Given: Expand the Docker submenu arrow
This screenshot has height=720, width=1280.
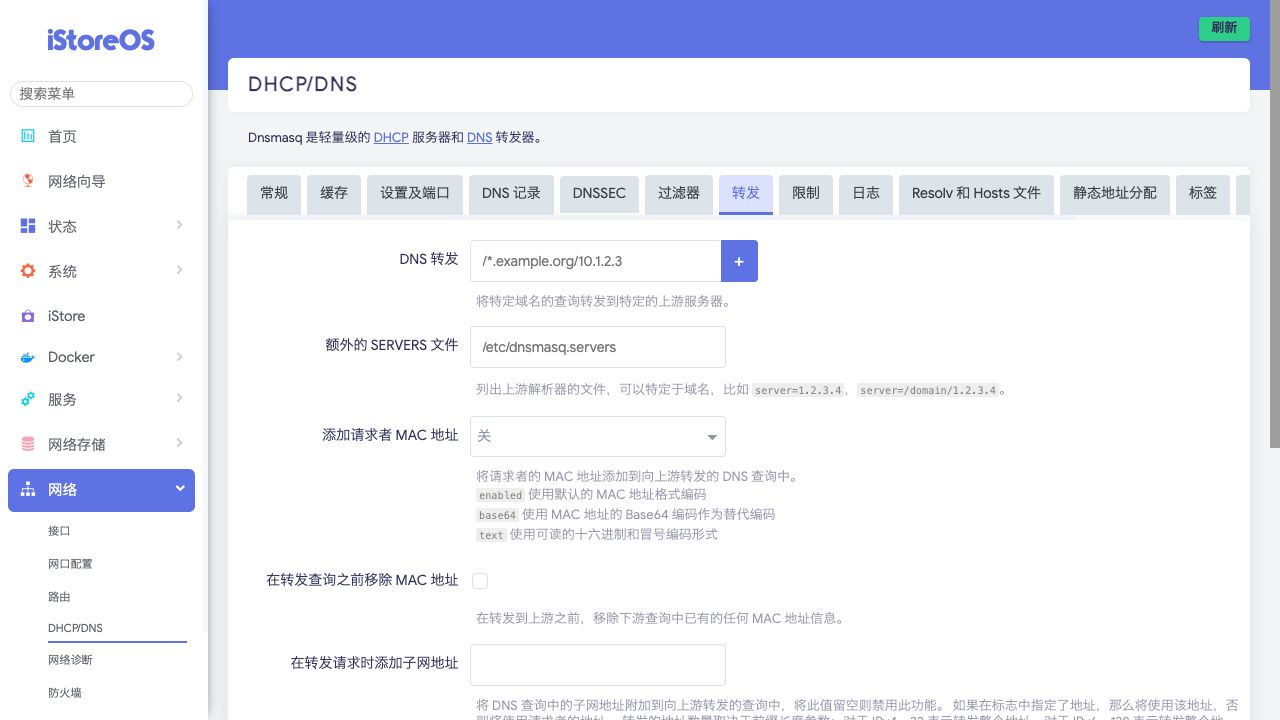Looking at the screenshot, I should click(x=179, y=357).
